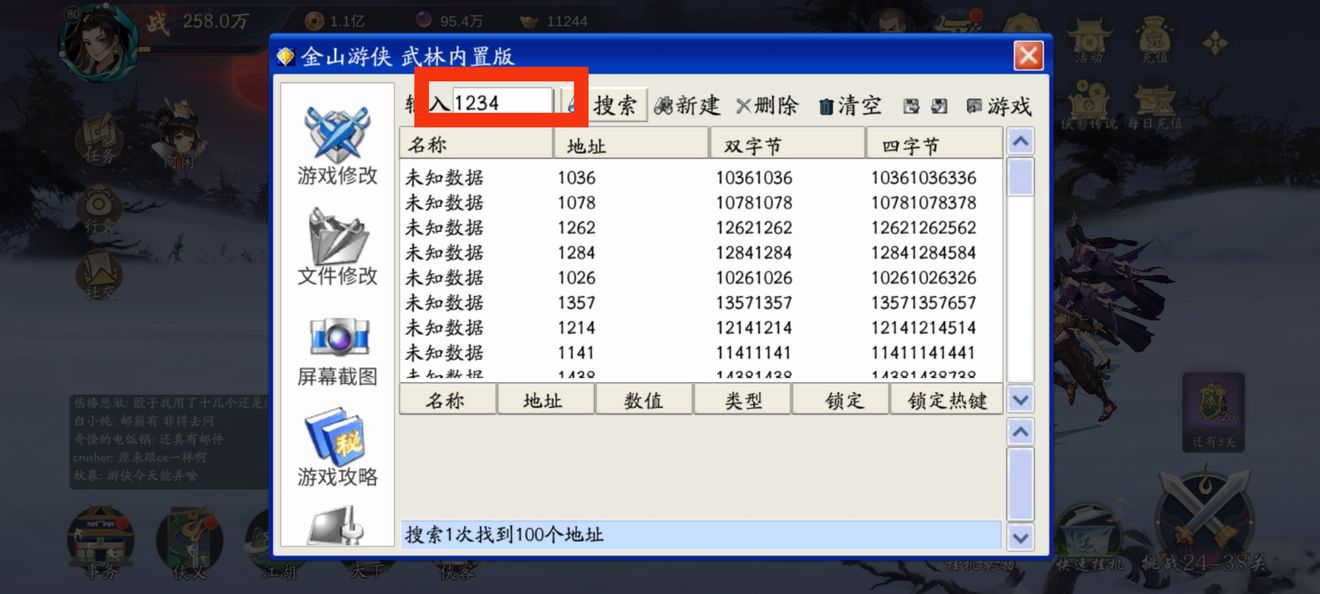The image size is (1320, 594).
Task: Return to the game via 游戏 icon
Action: click(997, 105)
